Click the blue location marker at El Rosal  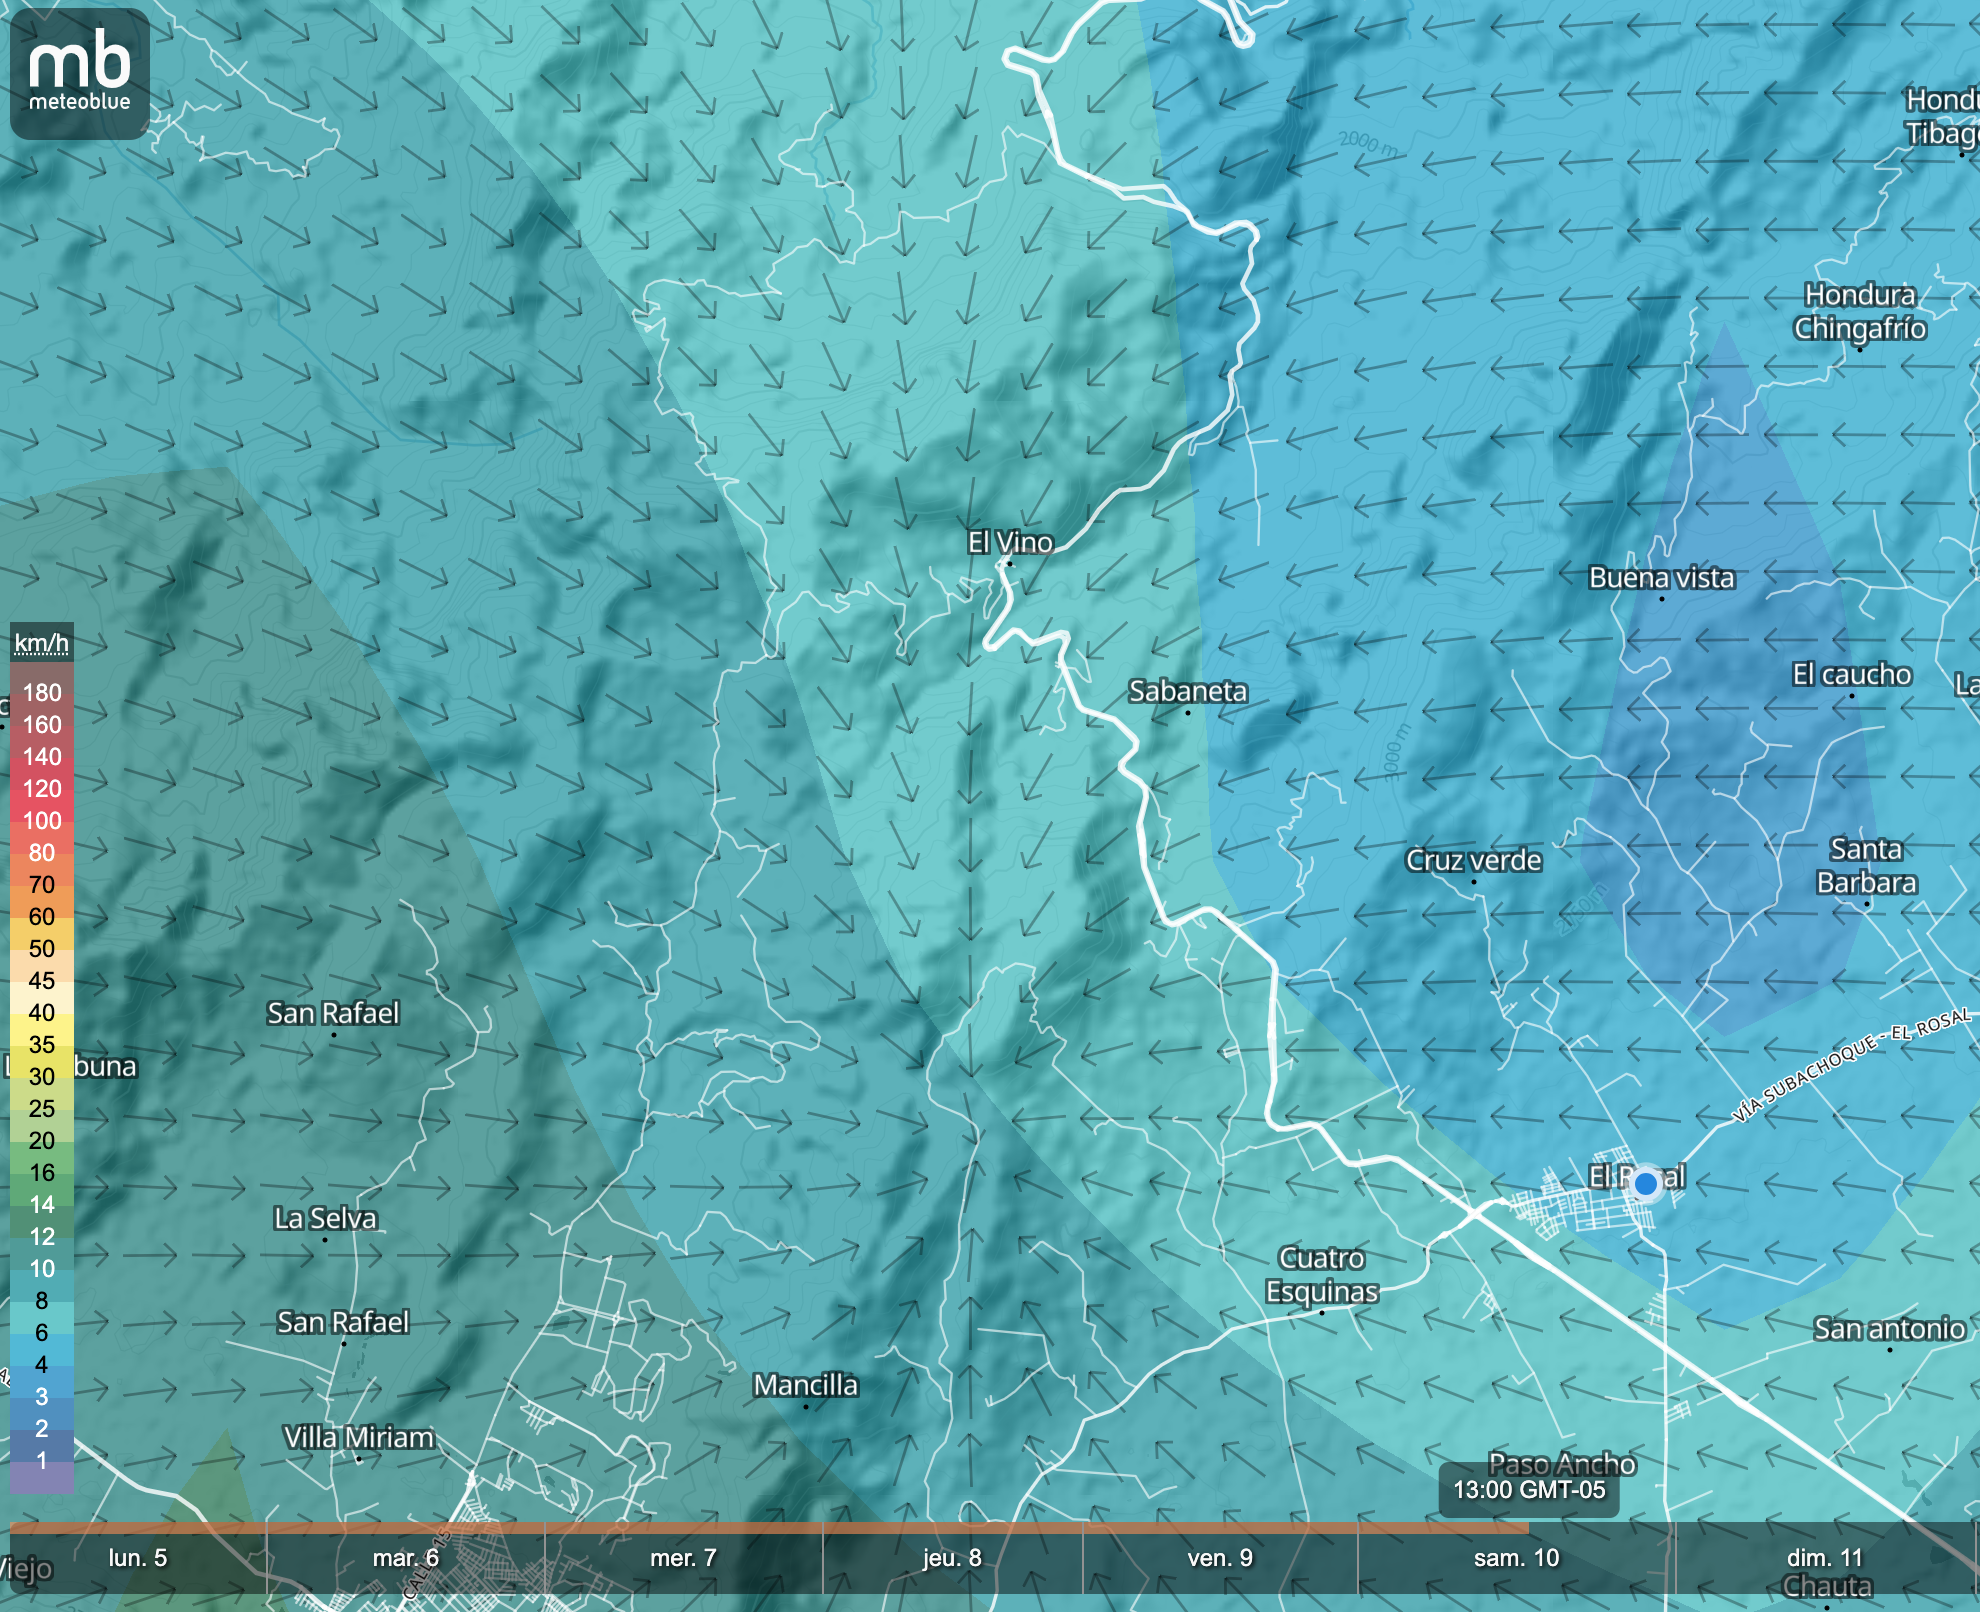click(x=1645, y=1184)
